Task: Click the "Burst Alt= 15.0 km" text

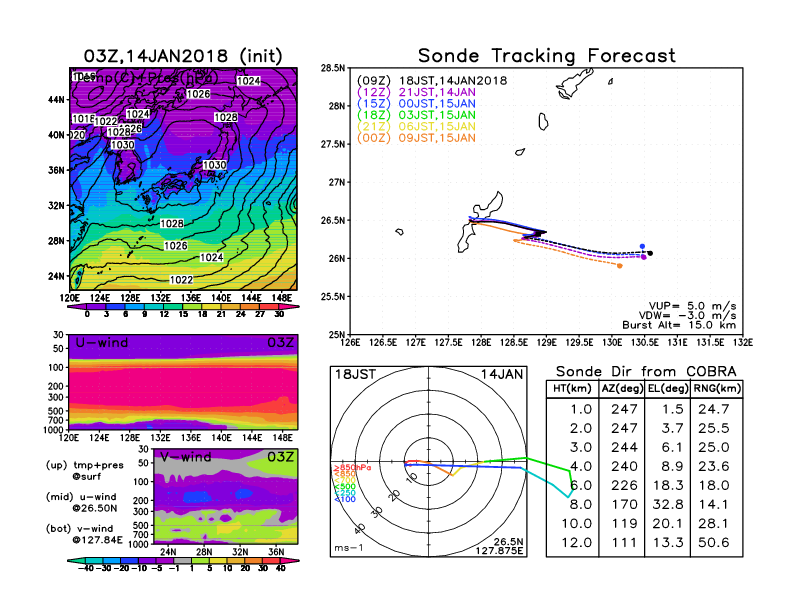Action: (679, 325)
